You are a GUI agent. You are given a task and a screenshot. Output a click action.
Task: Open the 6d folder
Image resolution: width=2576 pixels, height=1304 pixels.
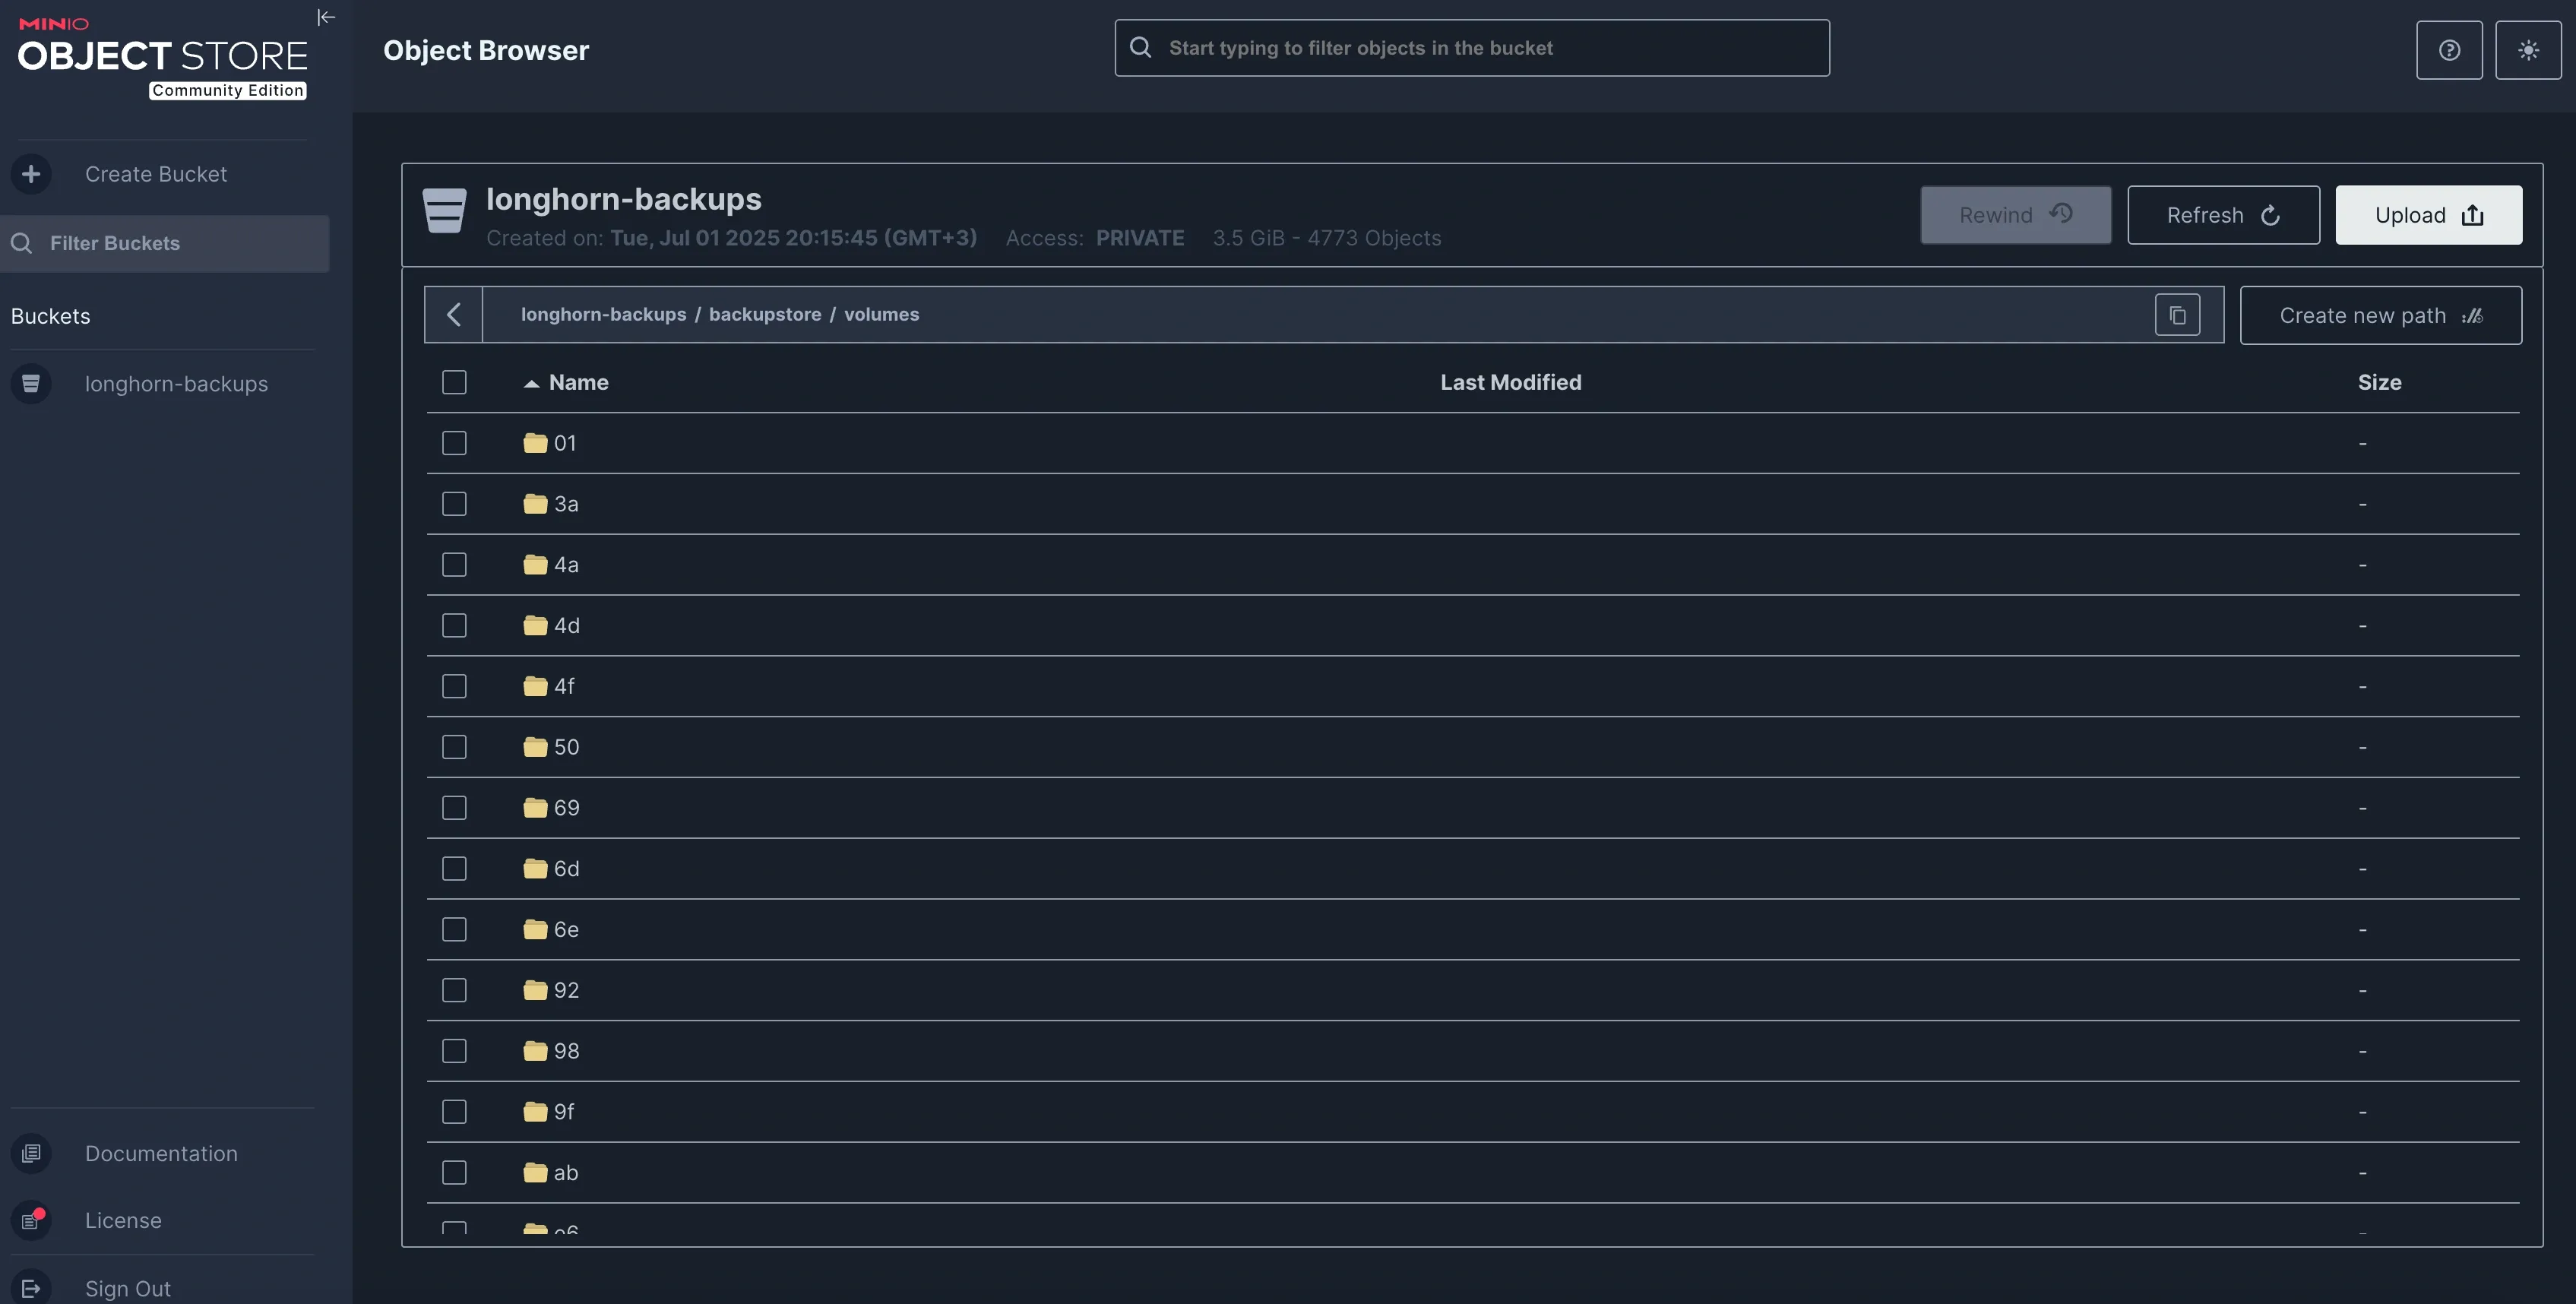point(565,868)
